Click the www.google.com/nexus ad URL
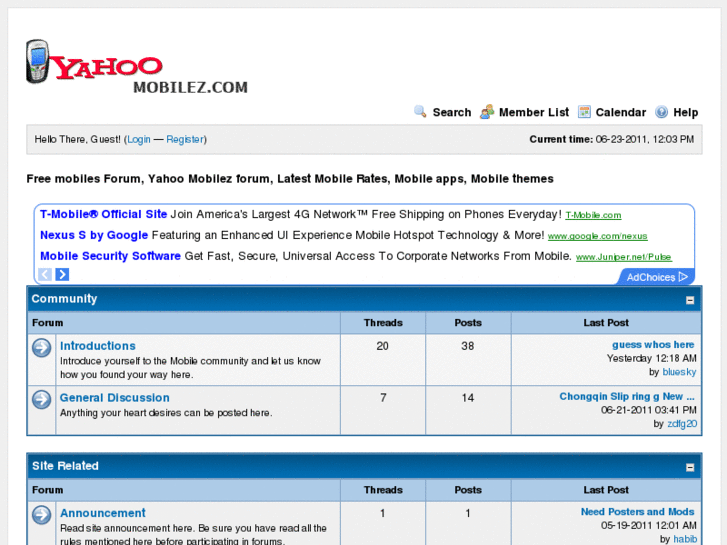Screen dimensions: 727x545 click(x=597, y=236)
